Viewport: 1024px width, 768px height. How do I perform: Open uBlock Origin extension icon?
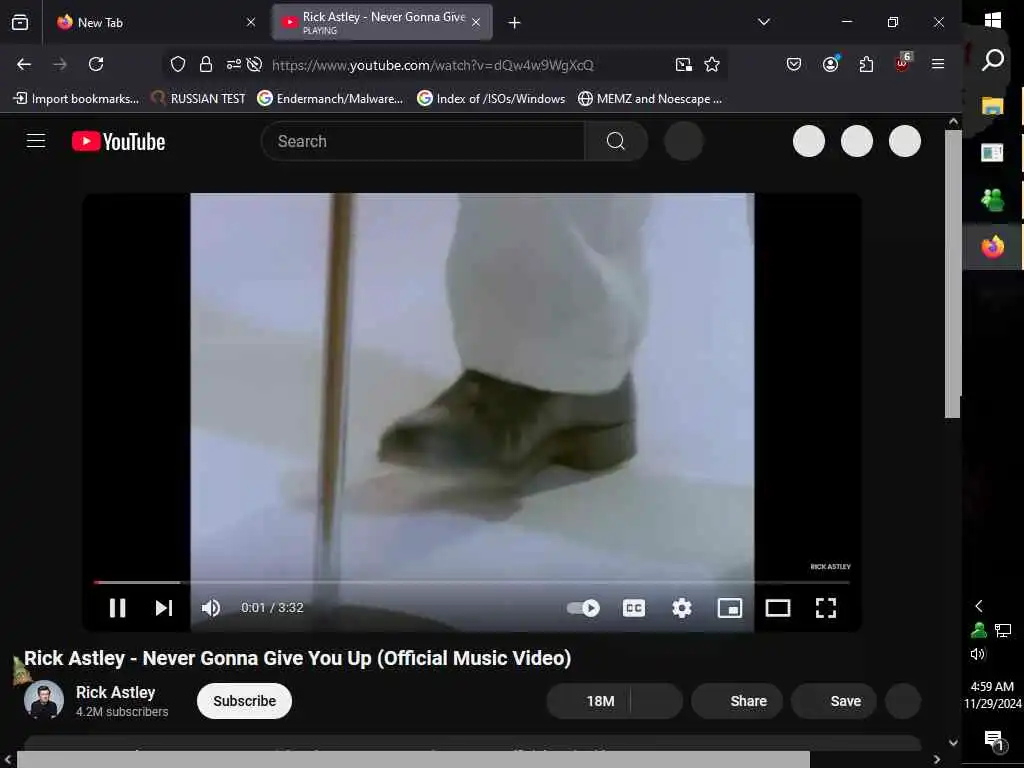tap(902, 63)
